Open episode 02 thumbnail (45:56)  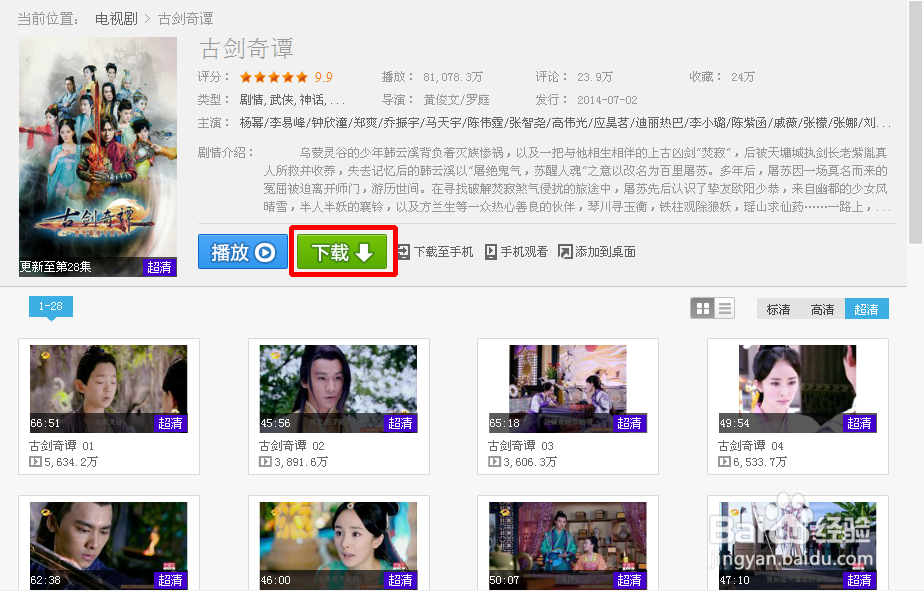click(338, 389)
